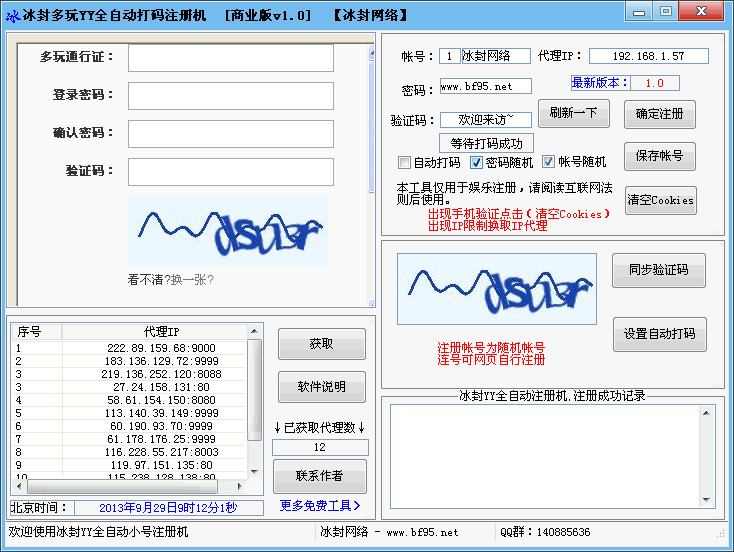
Task: Select proxy row 116.228.55.217:8003
Action: [129, 452]
